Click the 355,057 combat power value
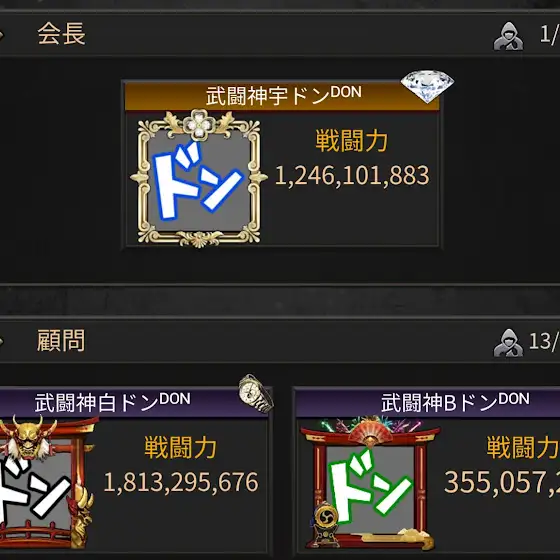This screenshot has width=560, height=560. tap(502, 482)
